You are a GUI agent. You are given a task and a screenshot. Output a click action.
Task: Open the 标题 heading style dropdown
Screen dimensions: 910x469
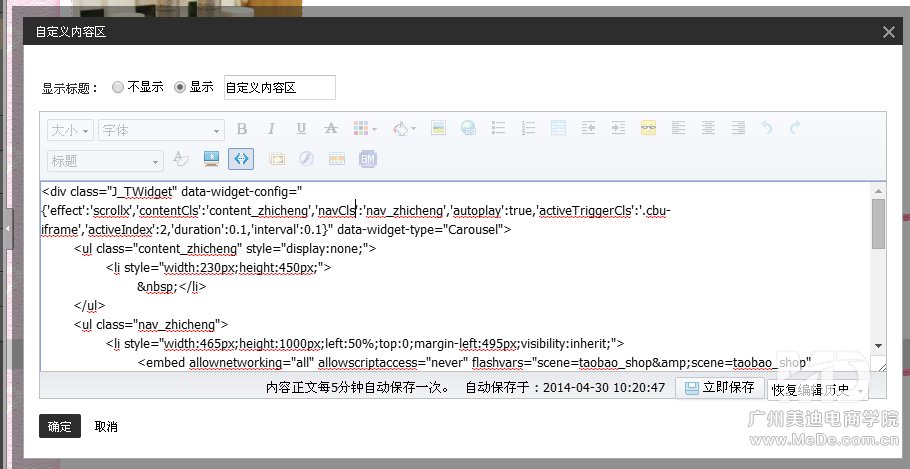(105, 161)
